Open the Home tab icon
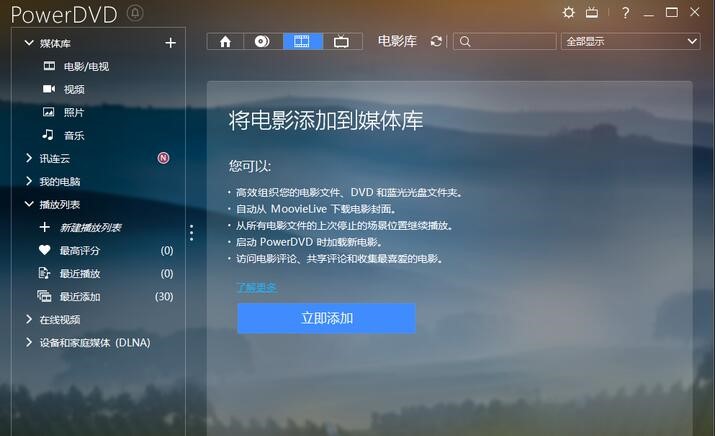718x436 pixels. (225, 42)
